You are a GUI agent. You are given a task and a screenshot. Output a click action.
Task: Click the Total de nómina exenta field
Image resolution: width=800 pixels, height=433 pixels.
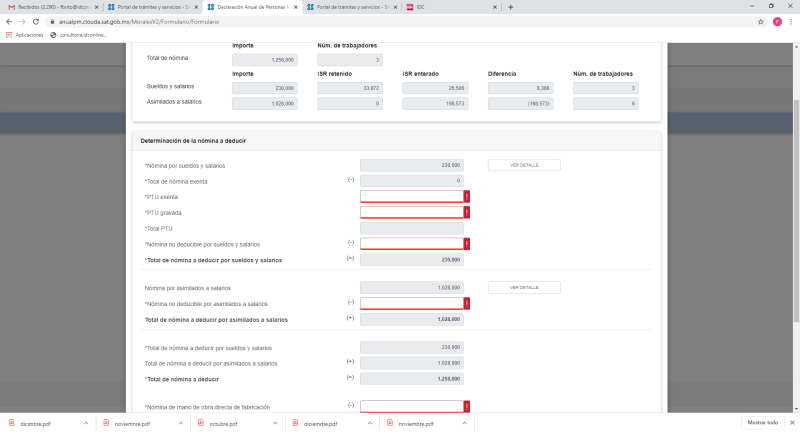tap(412, 181)
